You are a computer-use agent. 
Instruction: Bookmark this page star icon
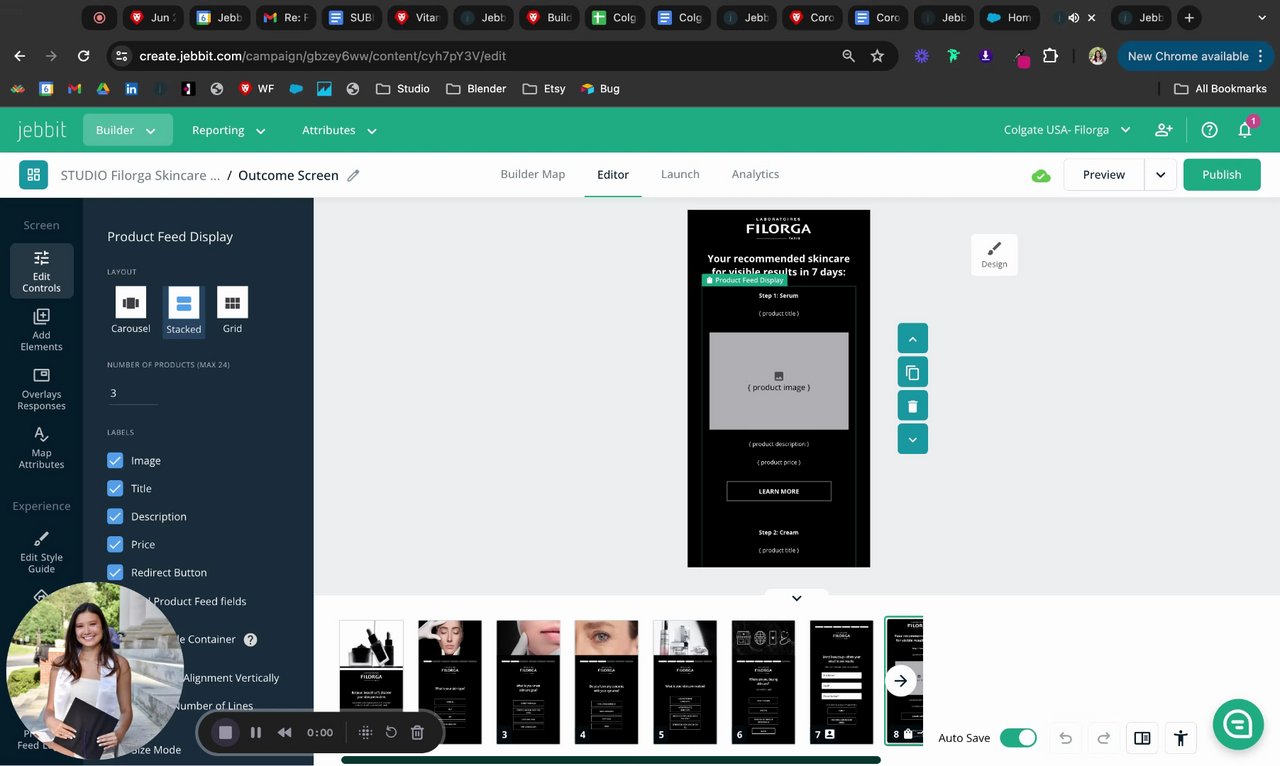(877, 56)
